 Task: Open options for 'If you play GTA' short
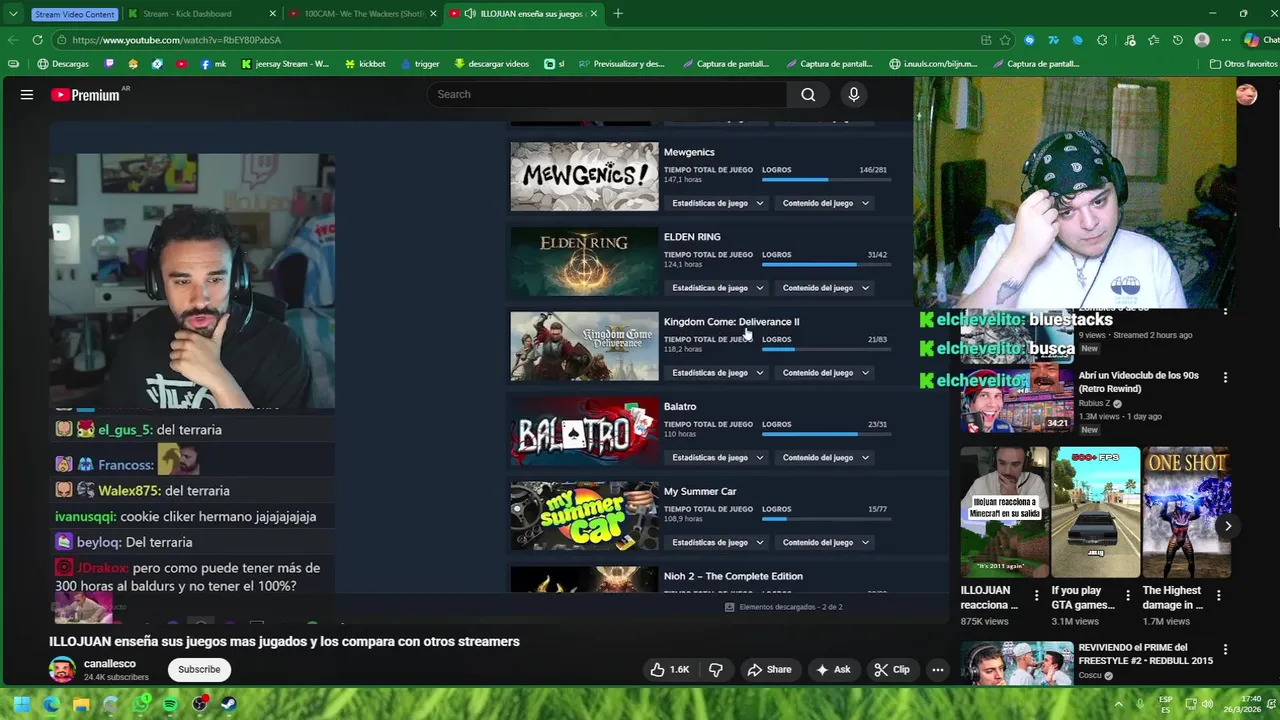coord(1127,596)
